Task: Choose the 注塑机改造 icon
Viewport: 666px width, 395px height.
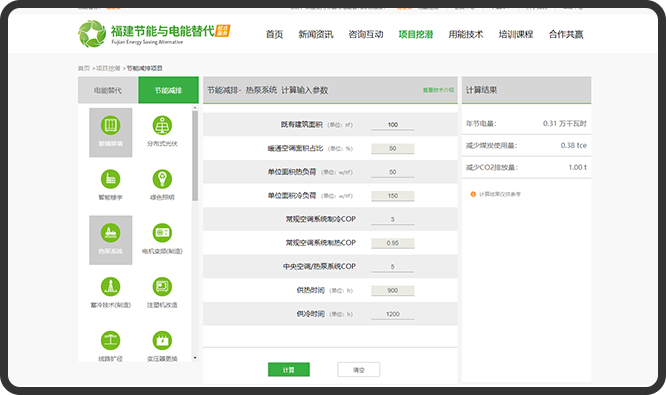Action: tap(162, 287)
